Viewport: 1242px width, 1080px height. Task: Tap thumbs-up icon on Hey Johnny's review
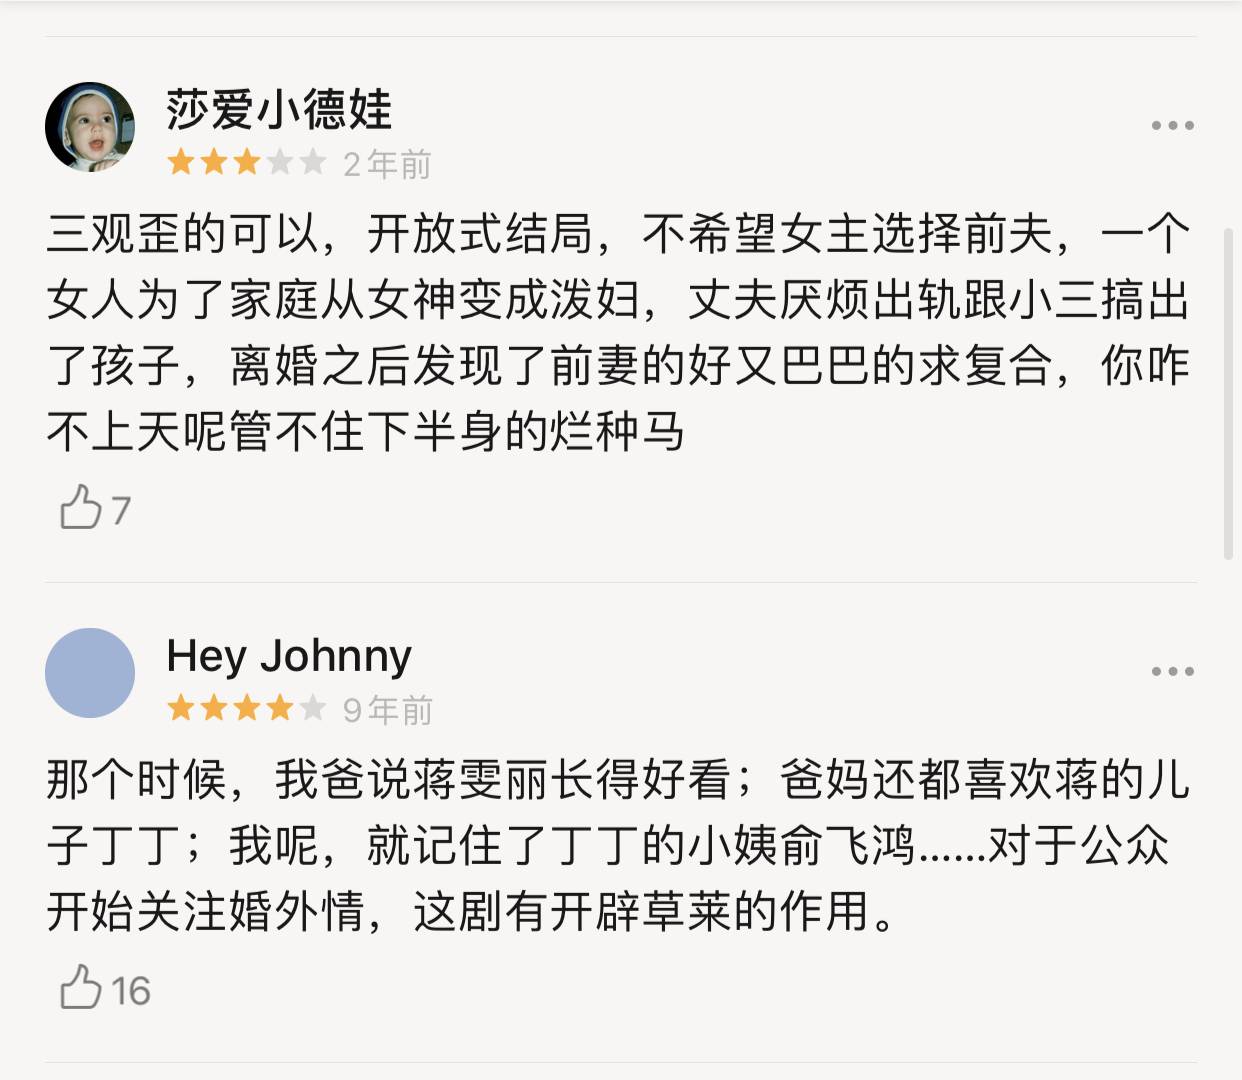[81, 987]
